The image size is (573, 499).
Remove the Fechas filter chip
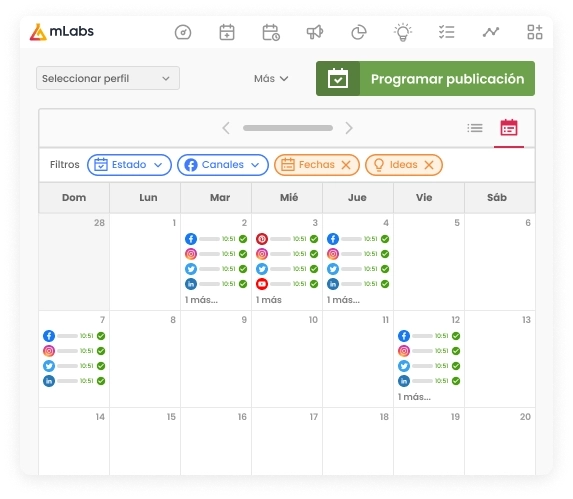click(346, 165)
